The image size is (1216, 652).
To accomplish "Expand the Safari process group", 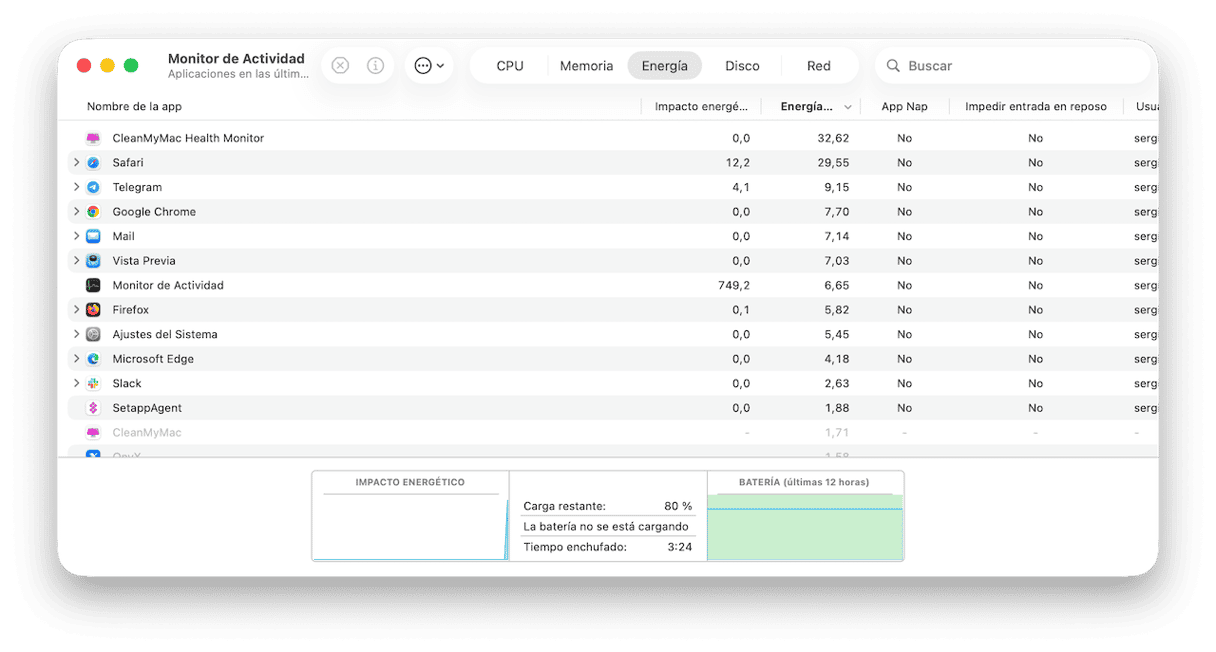I will coord(76,162).
